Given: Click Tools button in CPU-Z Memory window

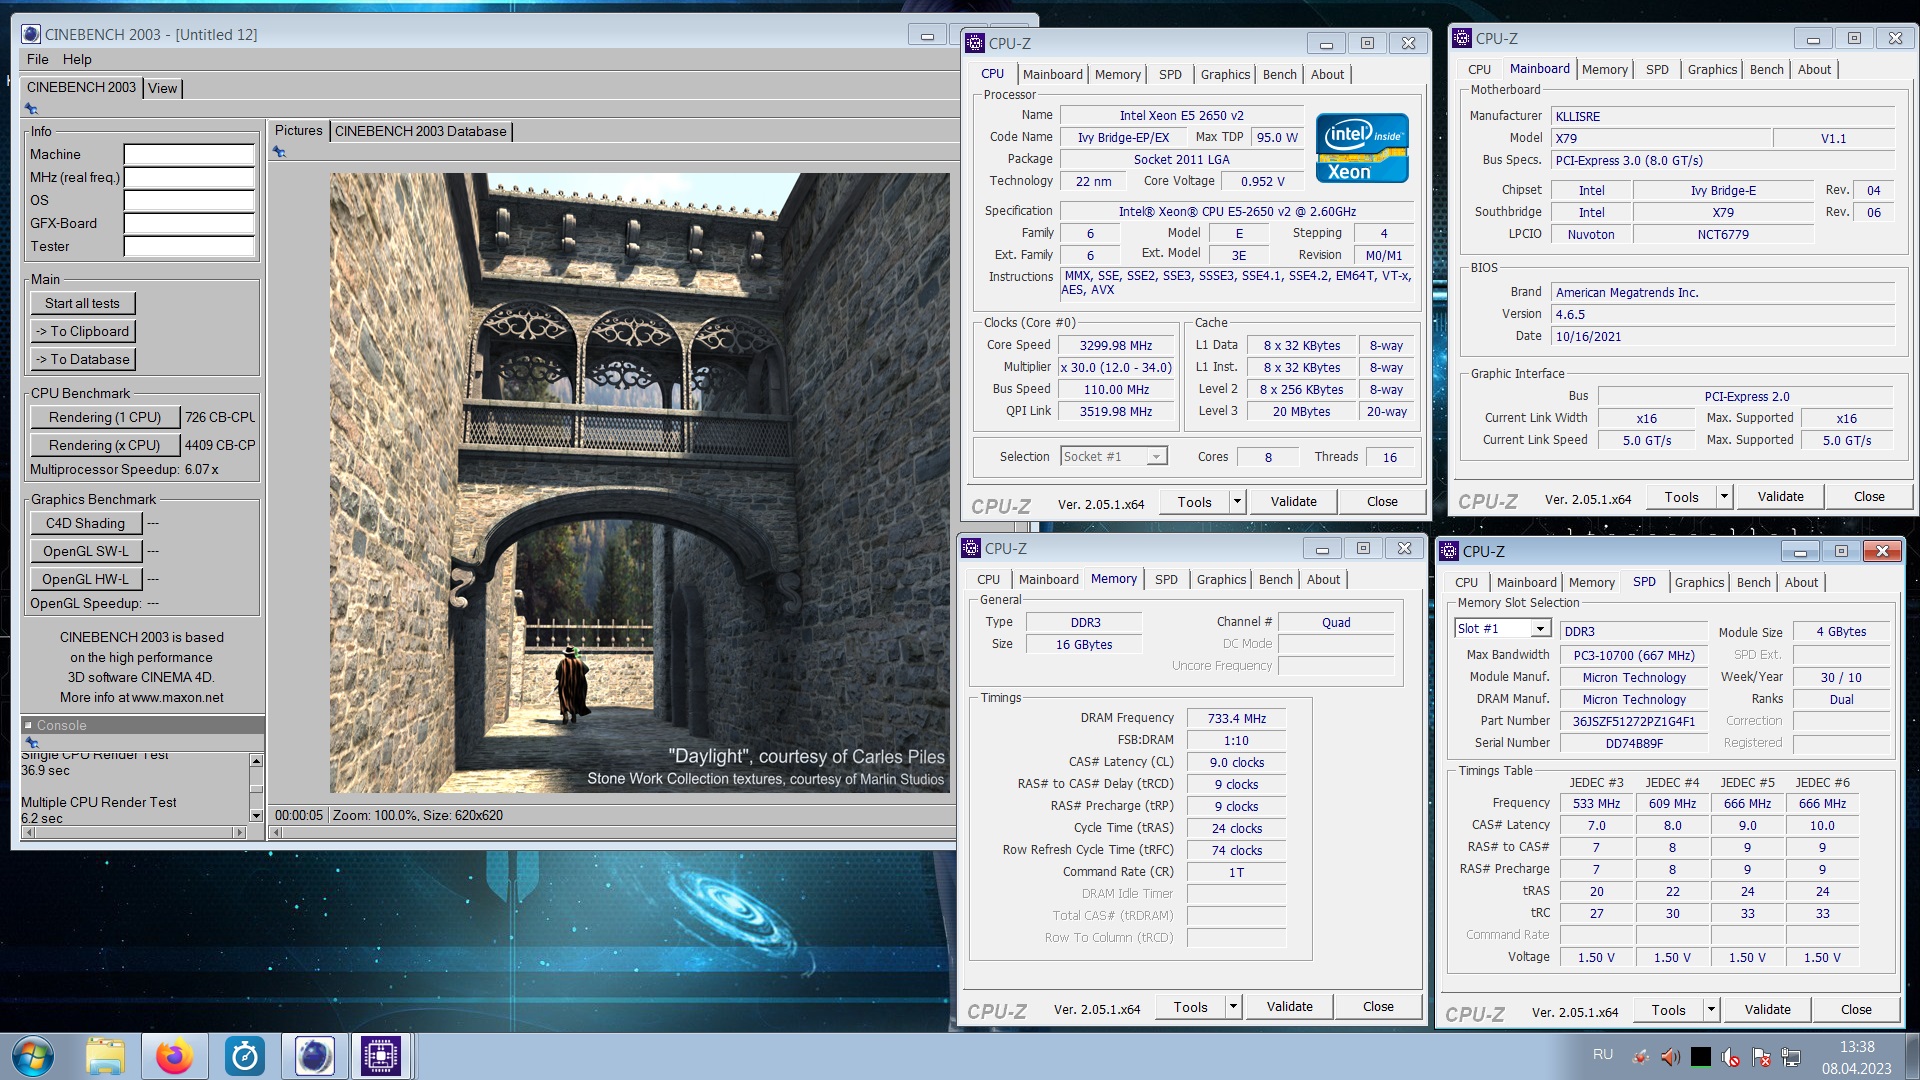Looking at the screenshot, I should coord(1190,1007).
